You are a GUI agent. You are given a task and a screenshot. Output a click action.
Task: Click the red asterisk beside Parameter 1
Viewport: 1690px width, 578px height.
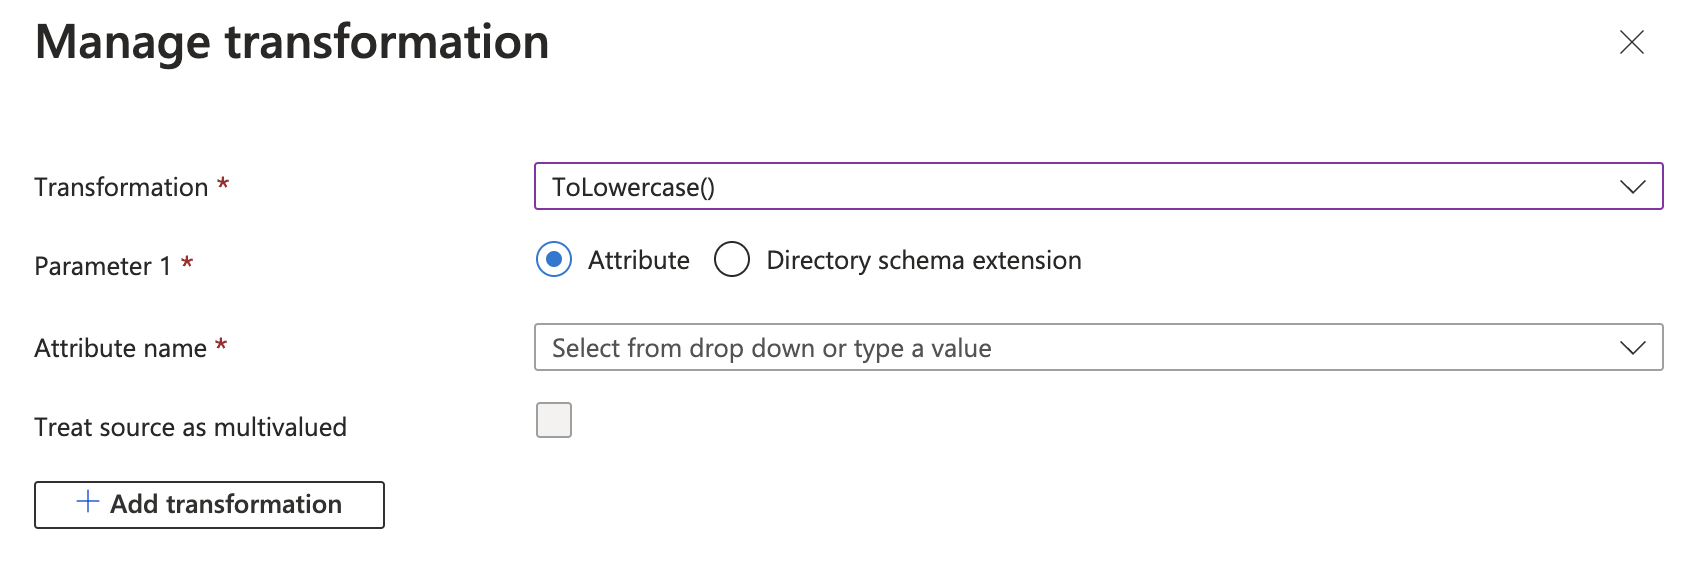[187, 263]
